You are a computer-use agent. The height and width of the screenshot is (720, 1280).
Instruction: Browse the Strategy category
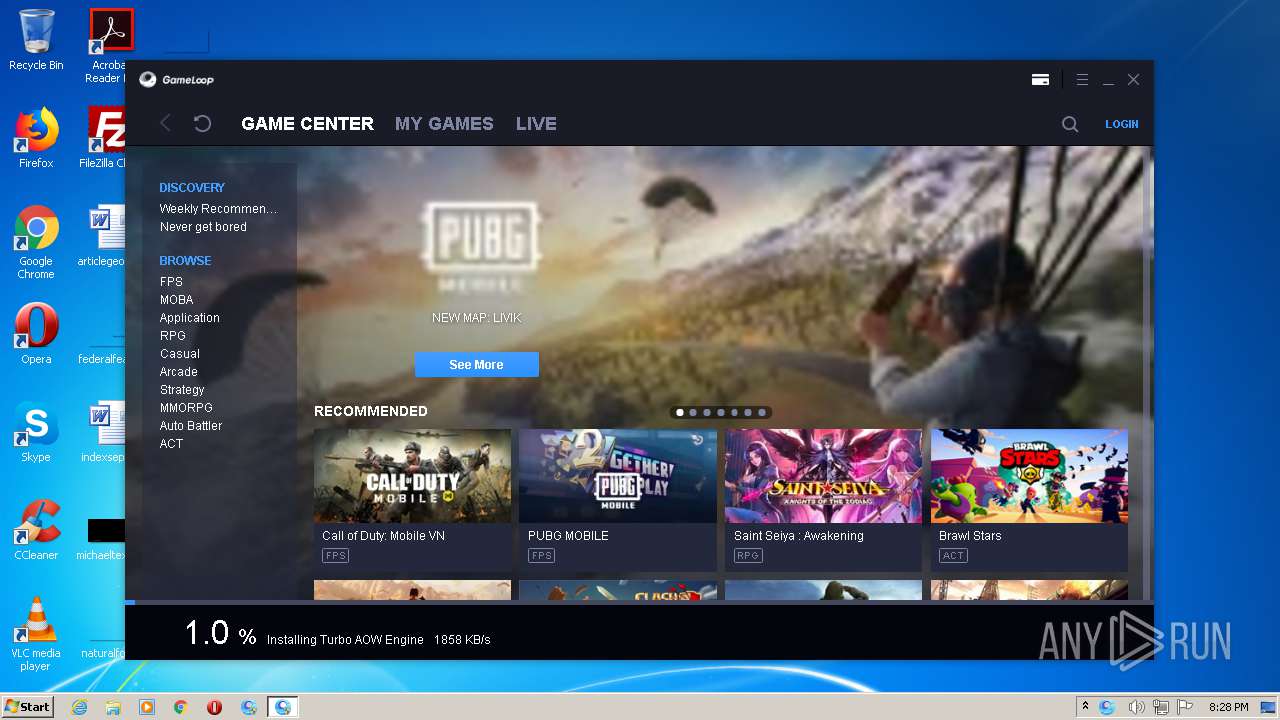(182, 390)
